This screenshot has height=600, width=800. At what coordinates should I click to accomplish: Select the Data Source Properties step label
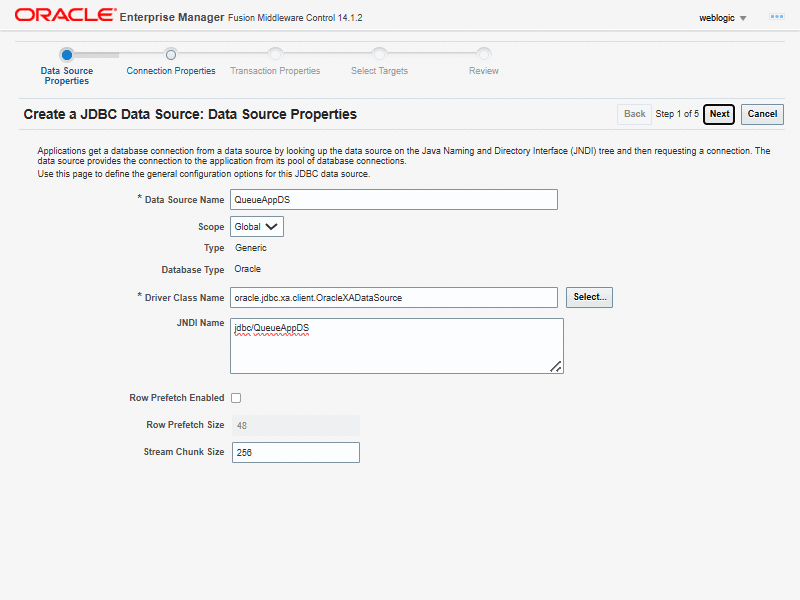[x=67, y=76]
